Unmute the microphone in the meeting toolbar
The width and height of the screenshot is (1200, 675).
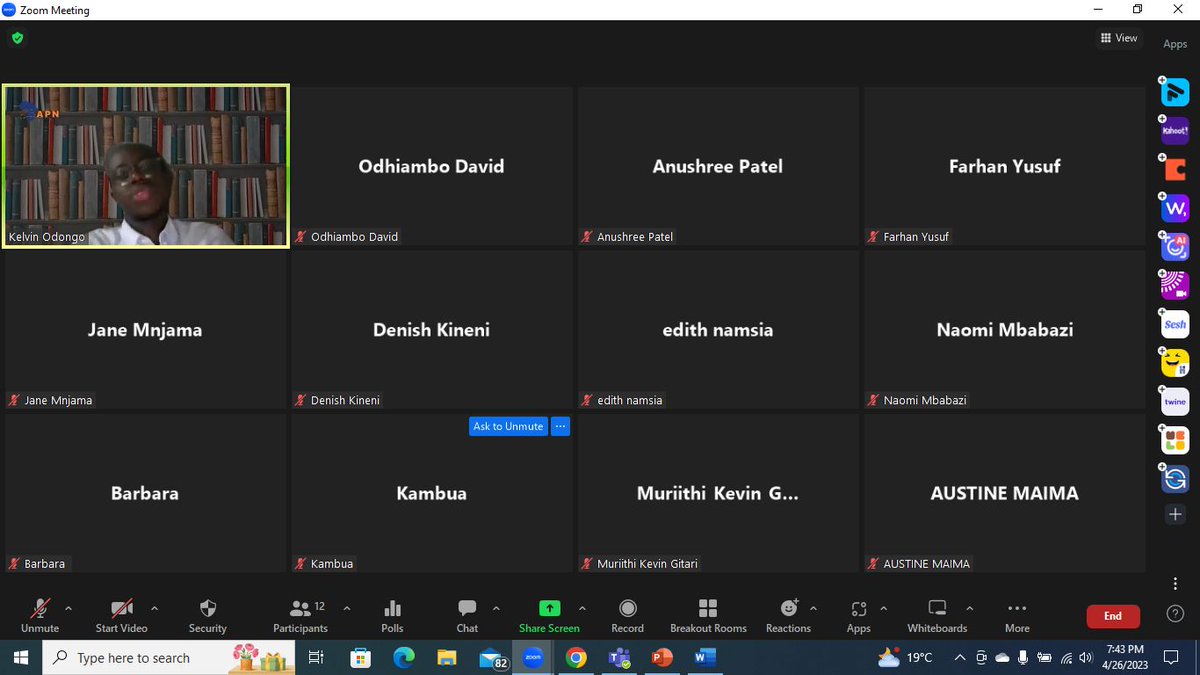pos(40,615)
